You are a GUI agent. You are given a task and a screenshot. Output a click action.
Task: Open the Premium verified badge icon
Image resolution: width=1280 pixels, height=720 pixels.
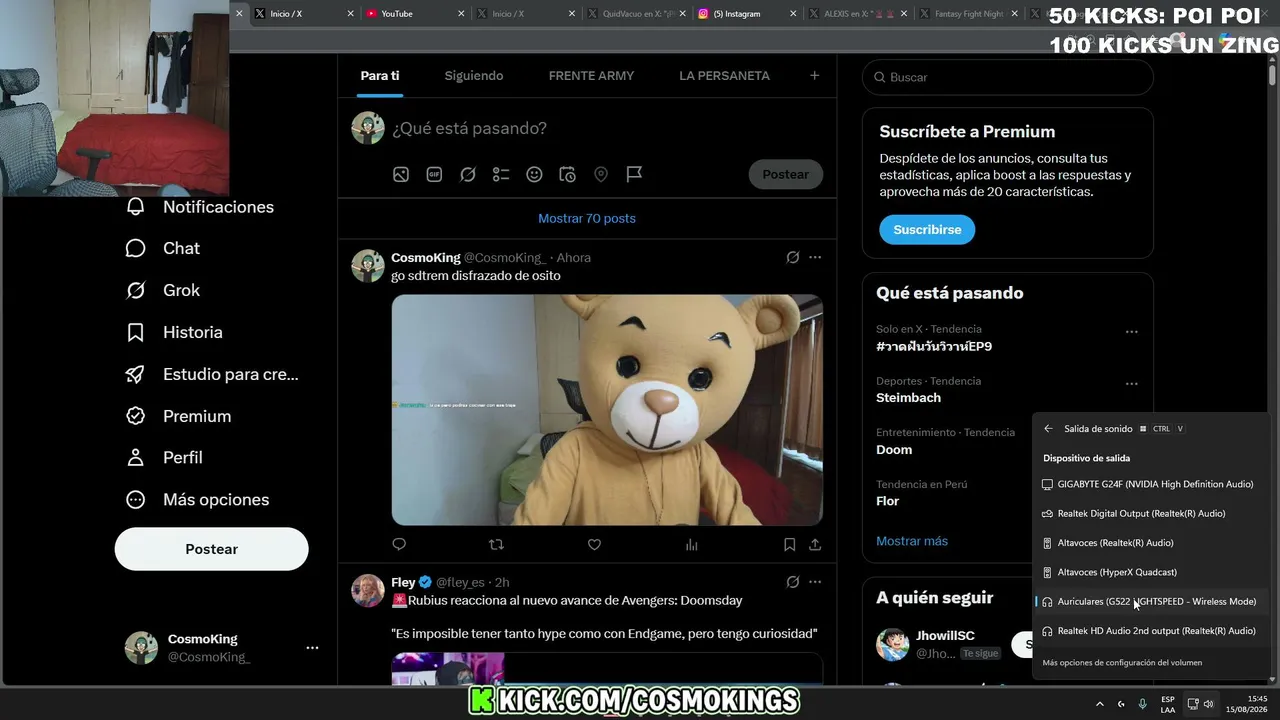(136, 416)
